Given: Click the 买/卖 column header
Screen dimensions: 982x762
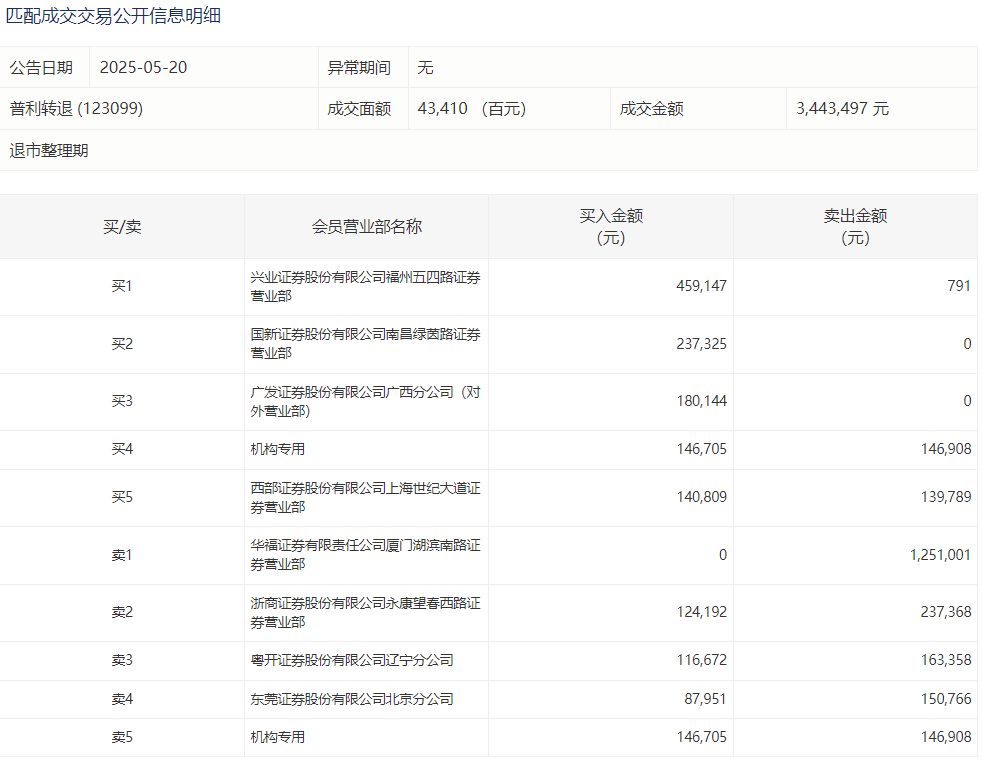Looking at the screenshot, I should click(x=122, y=227).
